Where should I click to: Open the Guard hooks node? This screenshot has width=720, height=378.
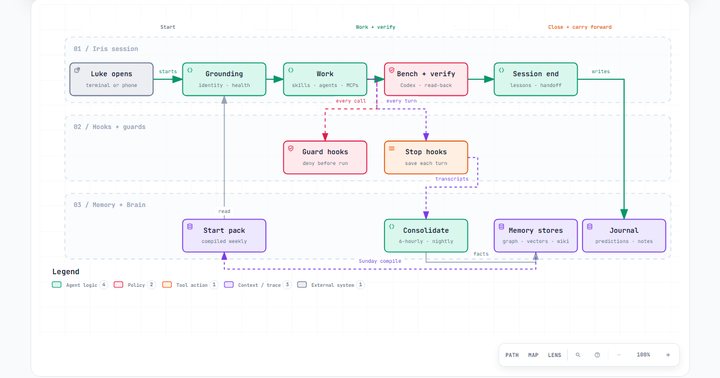(x=325, y=158)
